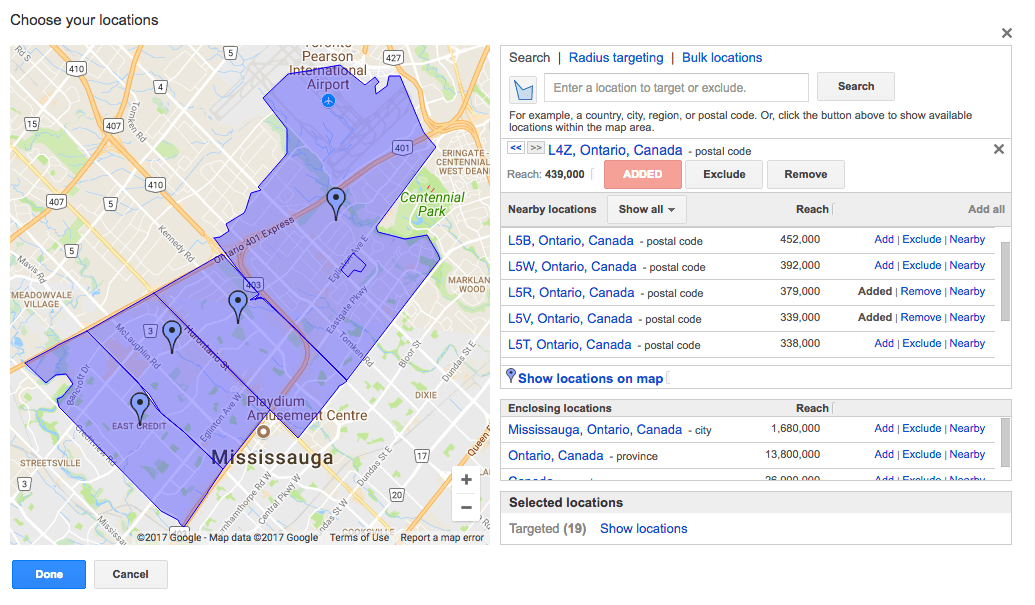Select the Search tab
This screenshot has height=605, width=1035.
coord(529,57)
